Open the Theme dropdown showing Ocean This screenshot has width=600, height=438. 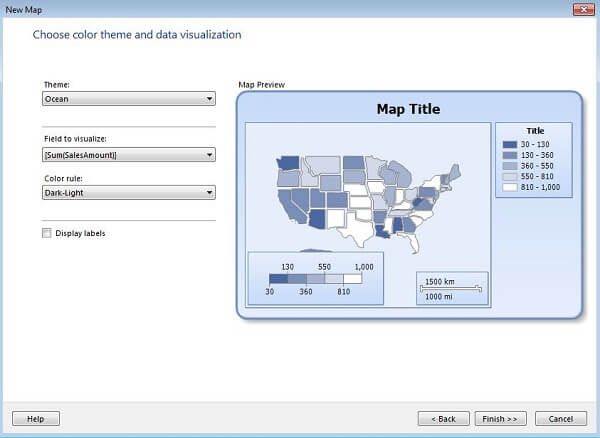pos(129,99)
